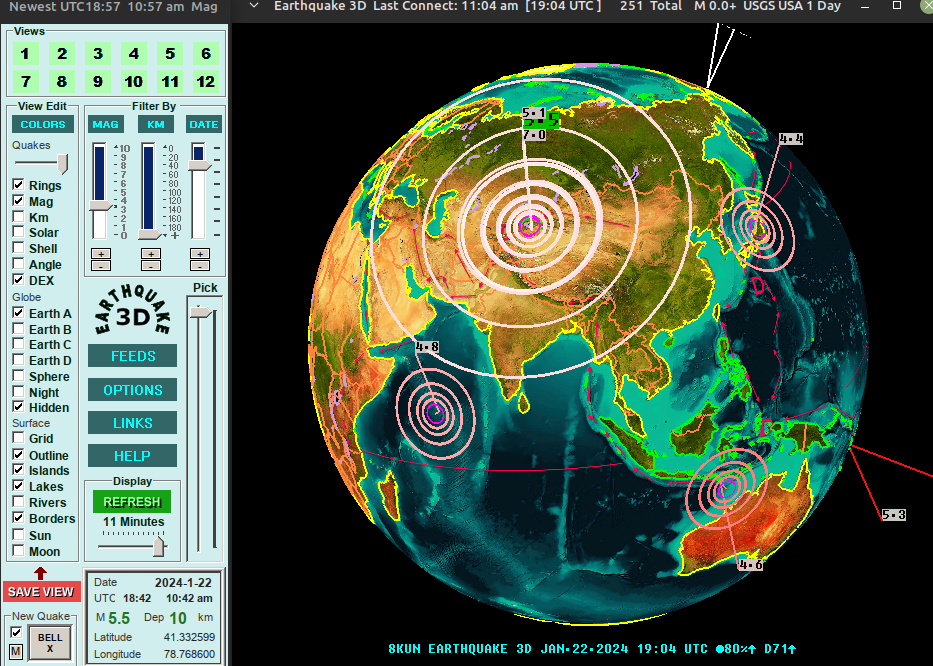
Task: Click the red SAVE VIEW button
Action: click(41, 592)
